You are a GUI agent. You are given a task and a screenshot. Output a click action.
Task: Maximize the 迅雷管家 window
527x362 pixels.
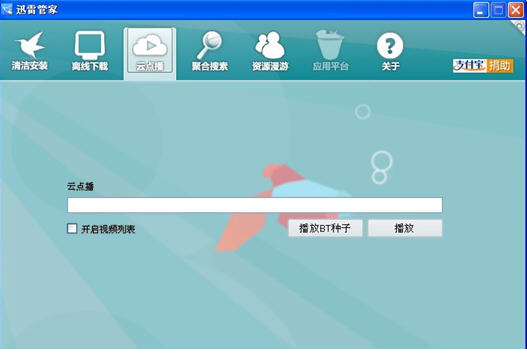(498, 10)
